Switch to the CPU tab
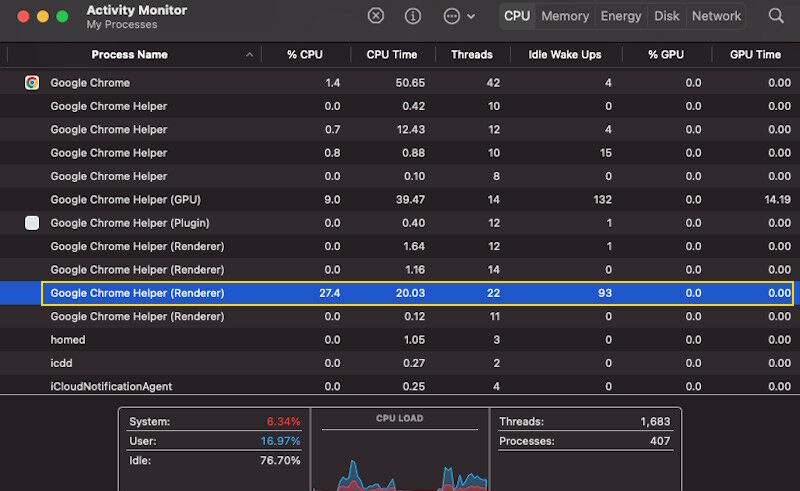The height and width of the screenshot is (491, 800). (517, 16)
